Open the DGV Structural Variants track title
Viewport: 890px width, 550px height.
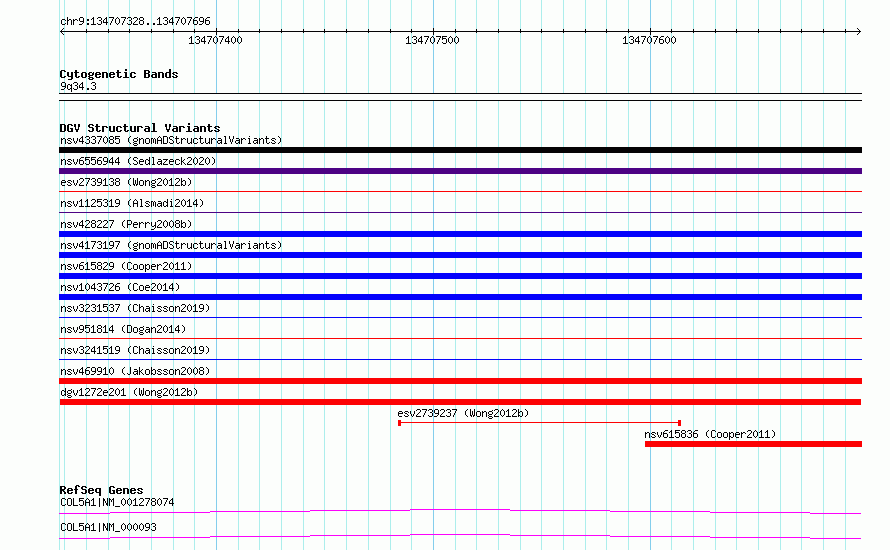tap(140, 128)
